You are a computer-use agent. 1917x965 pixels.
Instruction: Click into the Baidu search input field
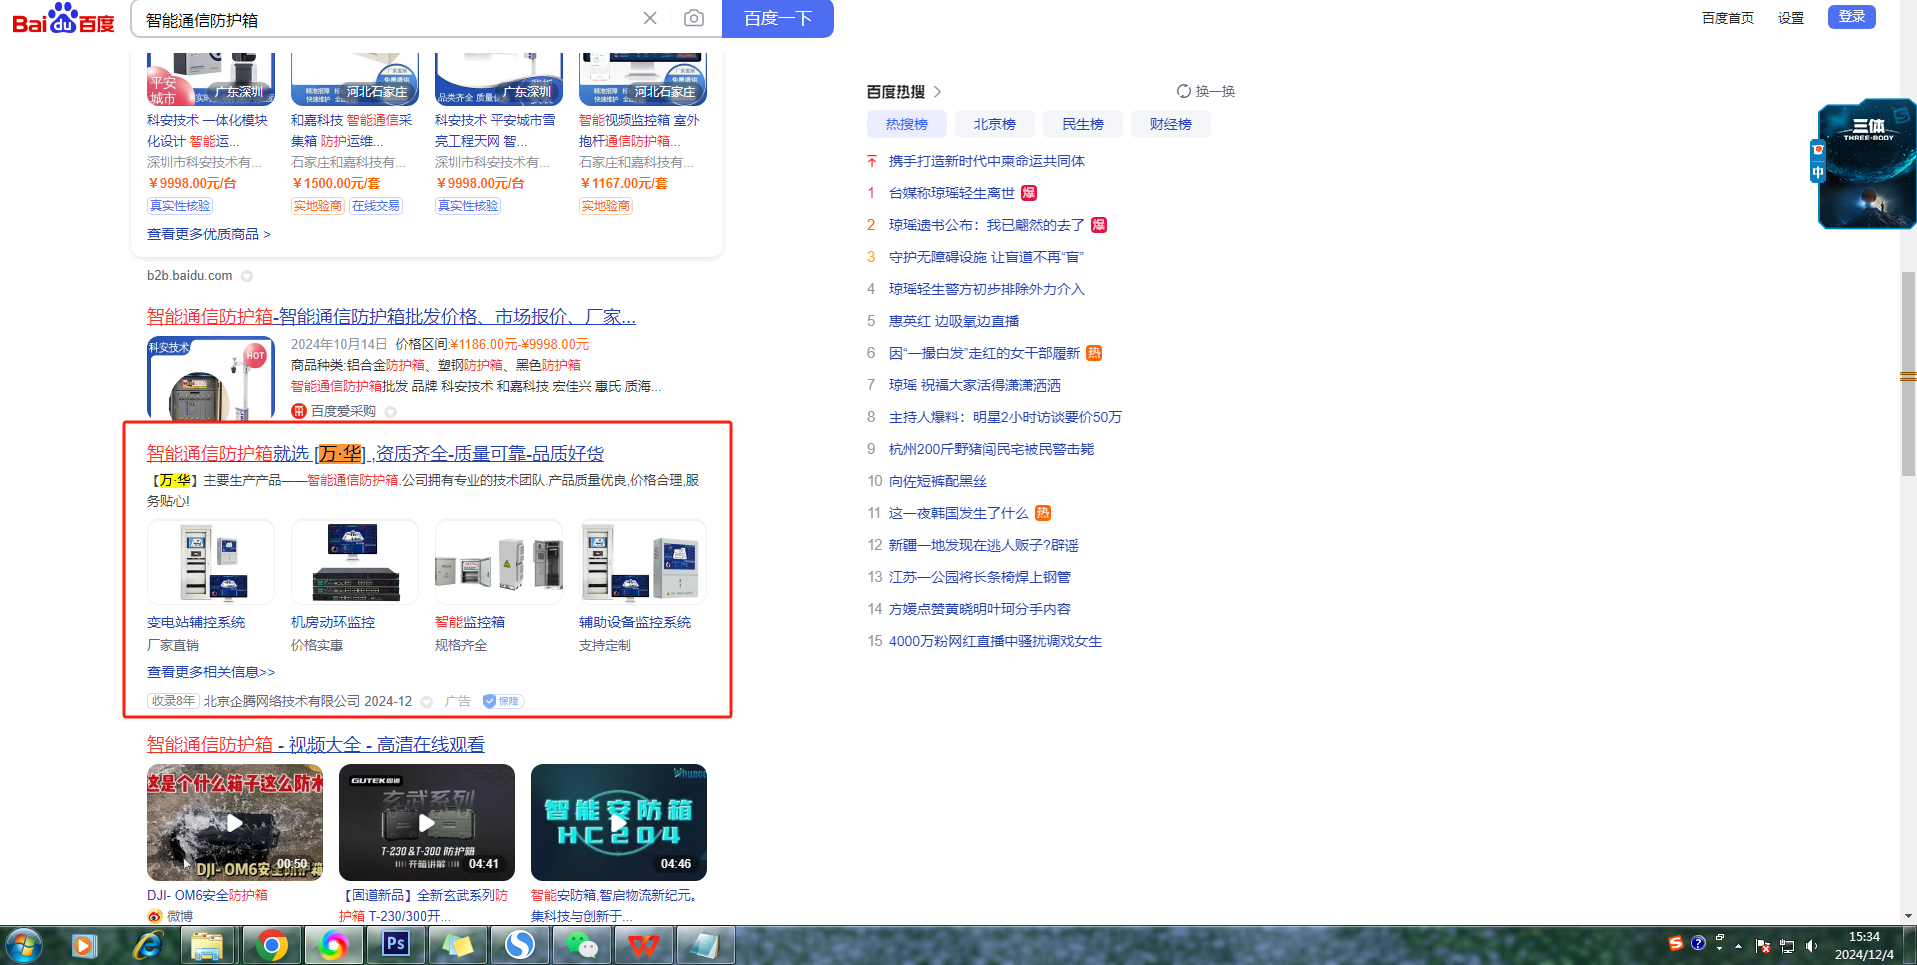pos(390,19)
